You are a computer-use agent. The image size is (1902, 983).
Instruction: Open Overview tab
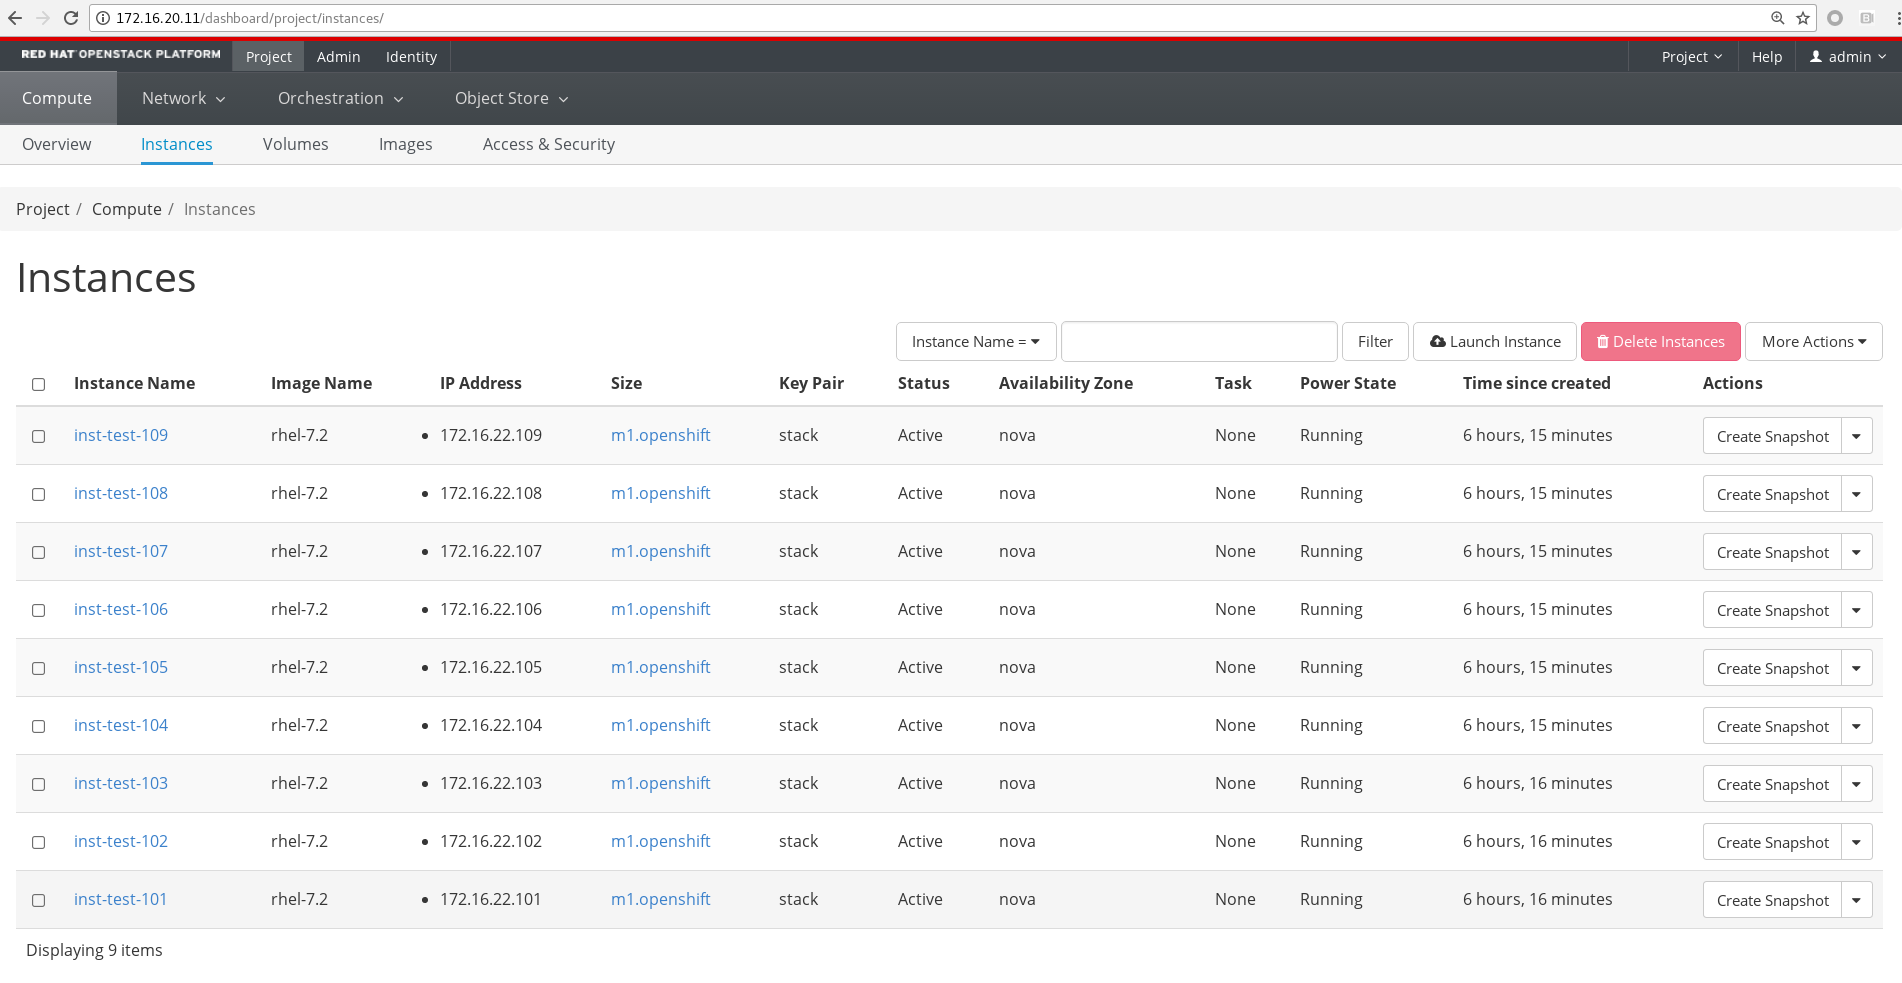pyautogui.click(x=56, y=144)
